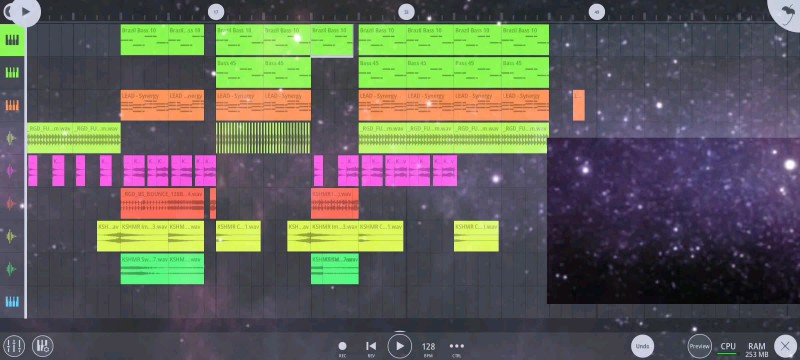Click the CPU usage meter
Image resolution: width=800 pixels, height=360 pixels.
point(728,348)
